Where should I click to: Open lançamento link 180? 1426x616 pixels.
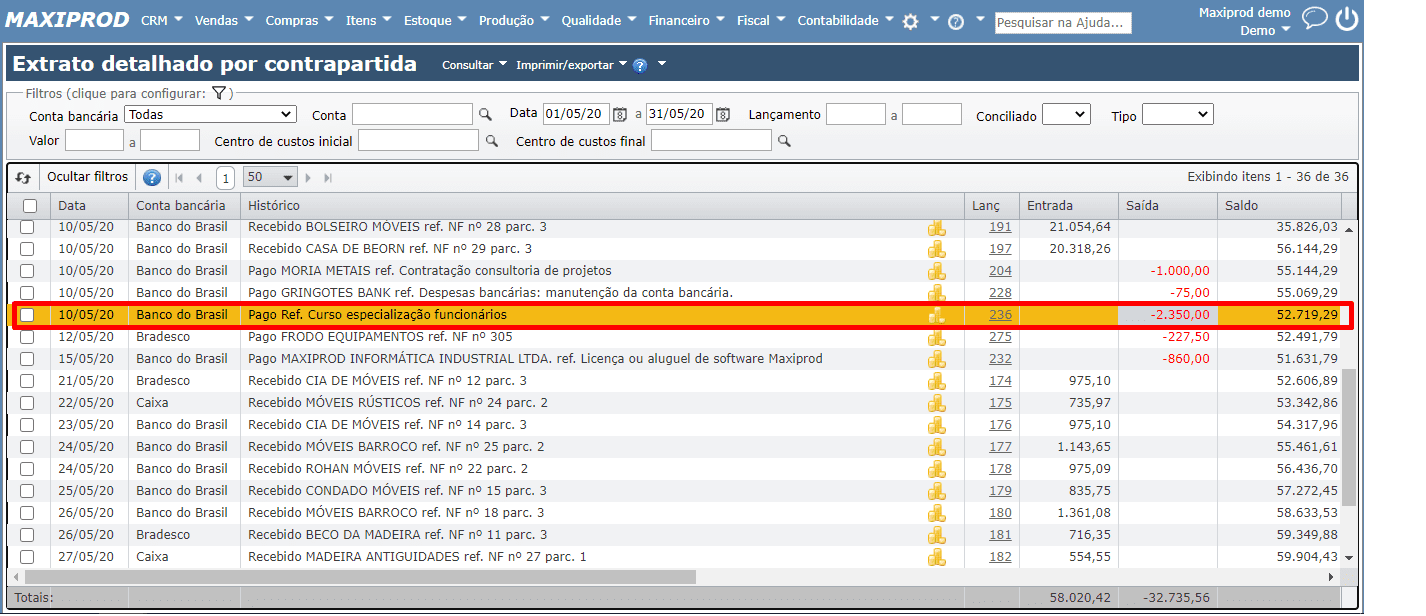[x=1000, y=513]
